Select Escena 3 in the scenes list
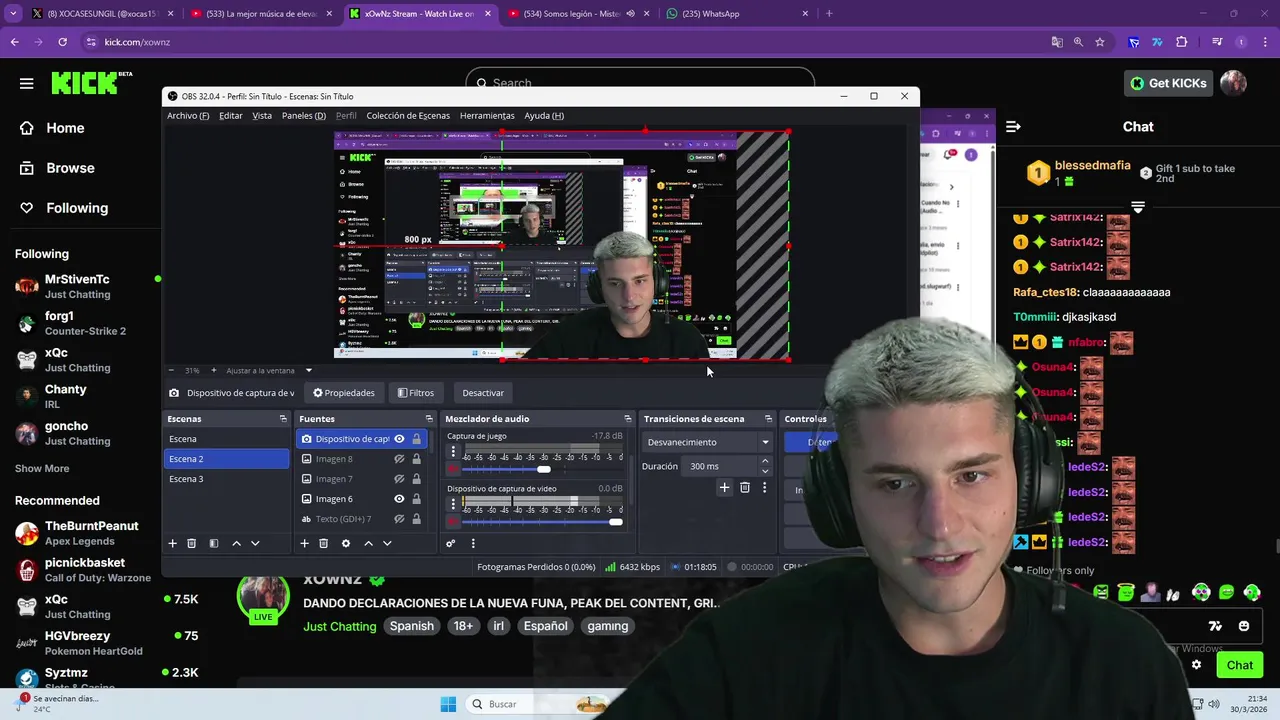 226,479
